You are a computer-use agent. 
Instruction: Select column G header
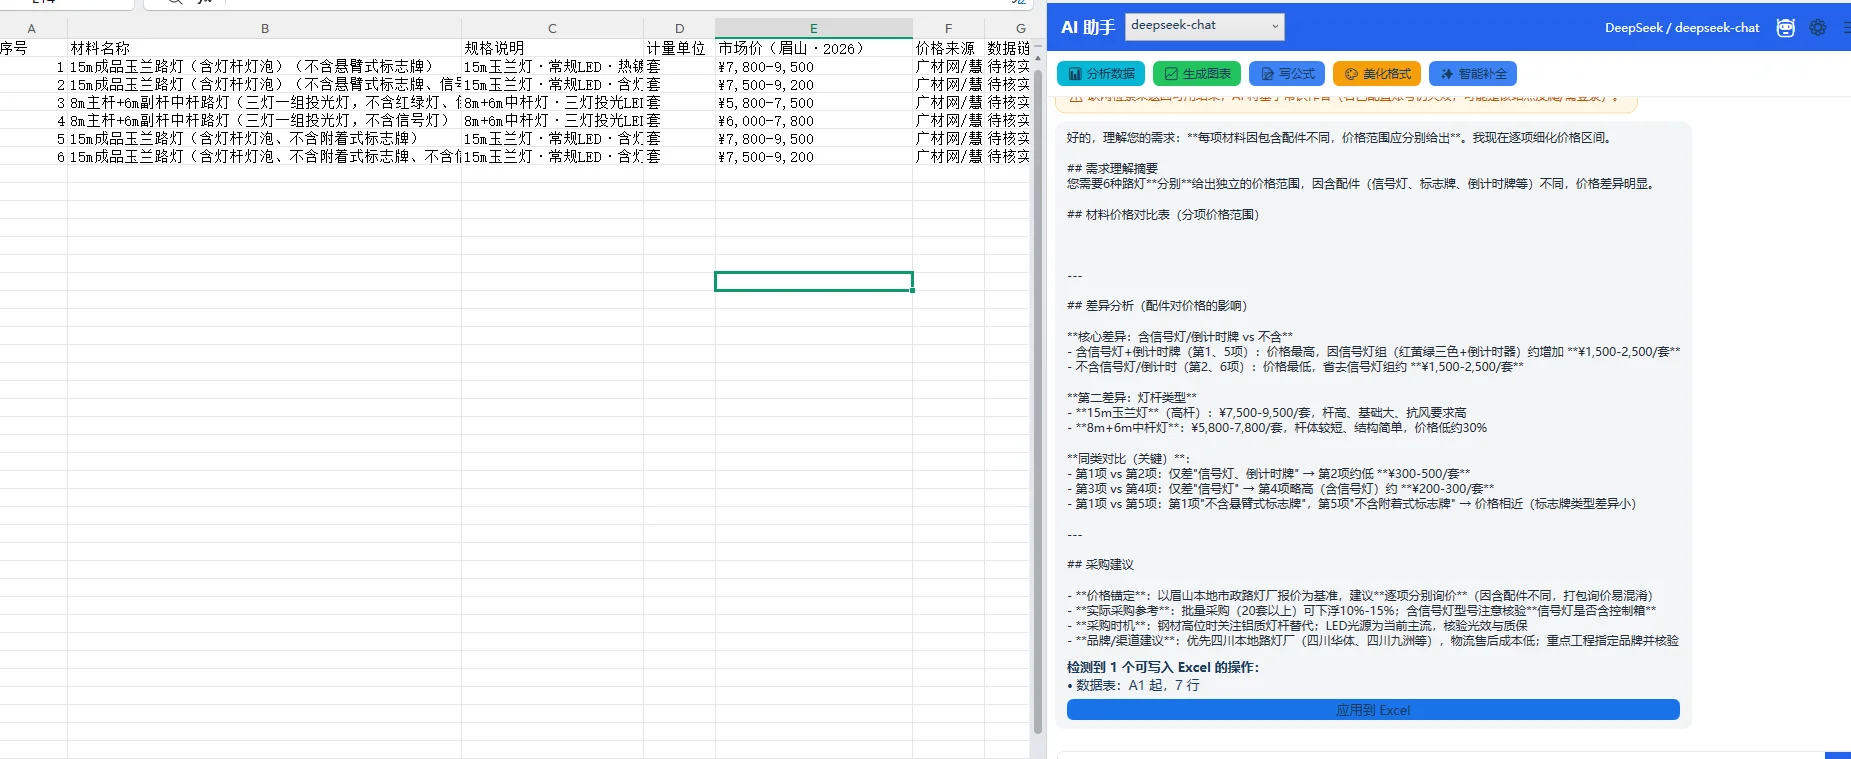1008,29
